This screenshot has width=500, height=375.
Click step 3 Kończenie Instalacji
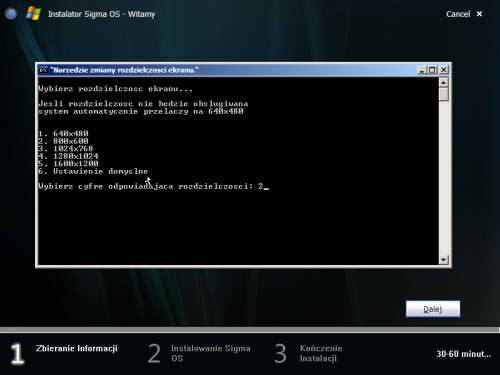[308, 353]
